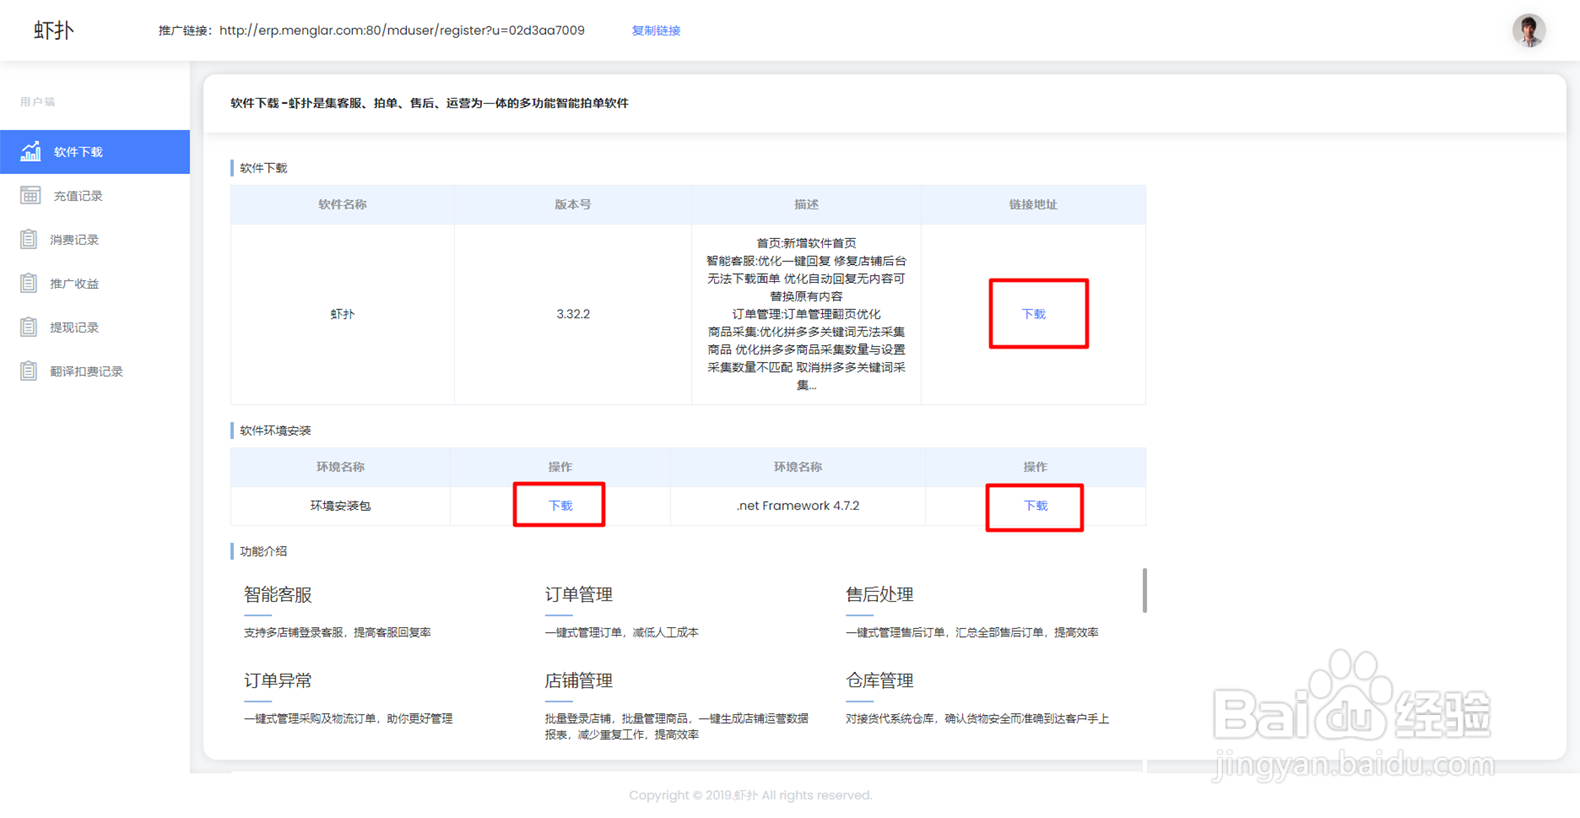Click the 版本号 column header

tap(573, 204)
